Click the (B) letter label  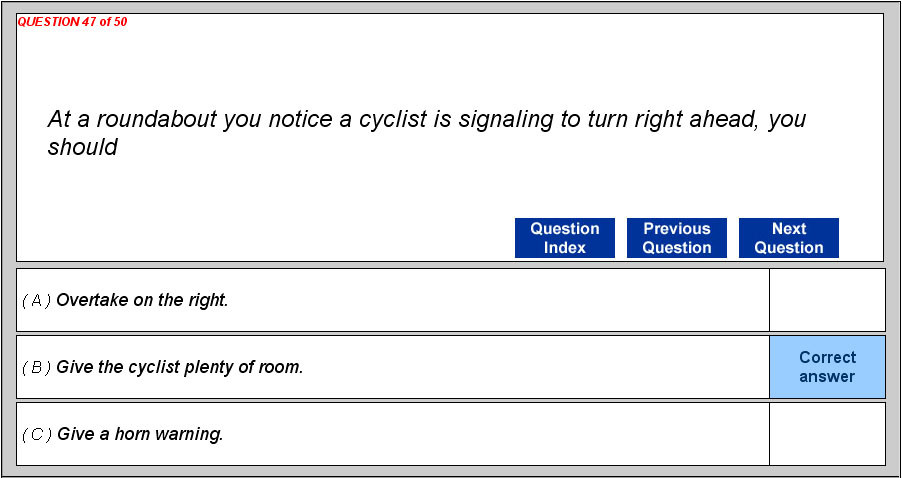pos(36,367)
